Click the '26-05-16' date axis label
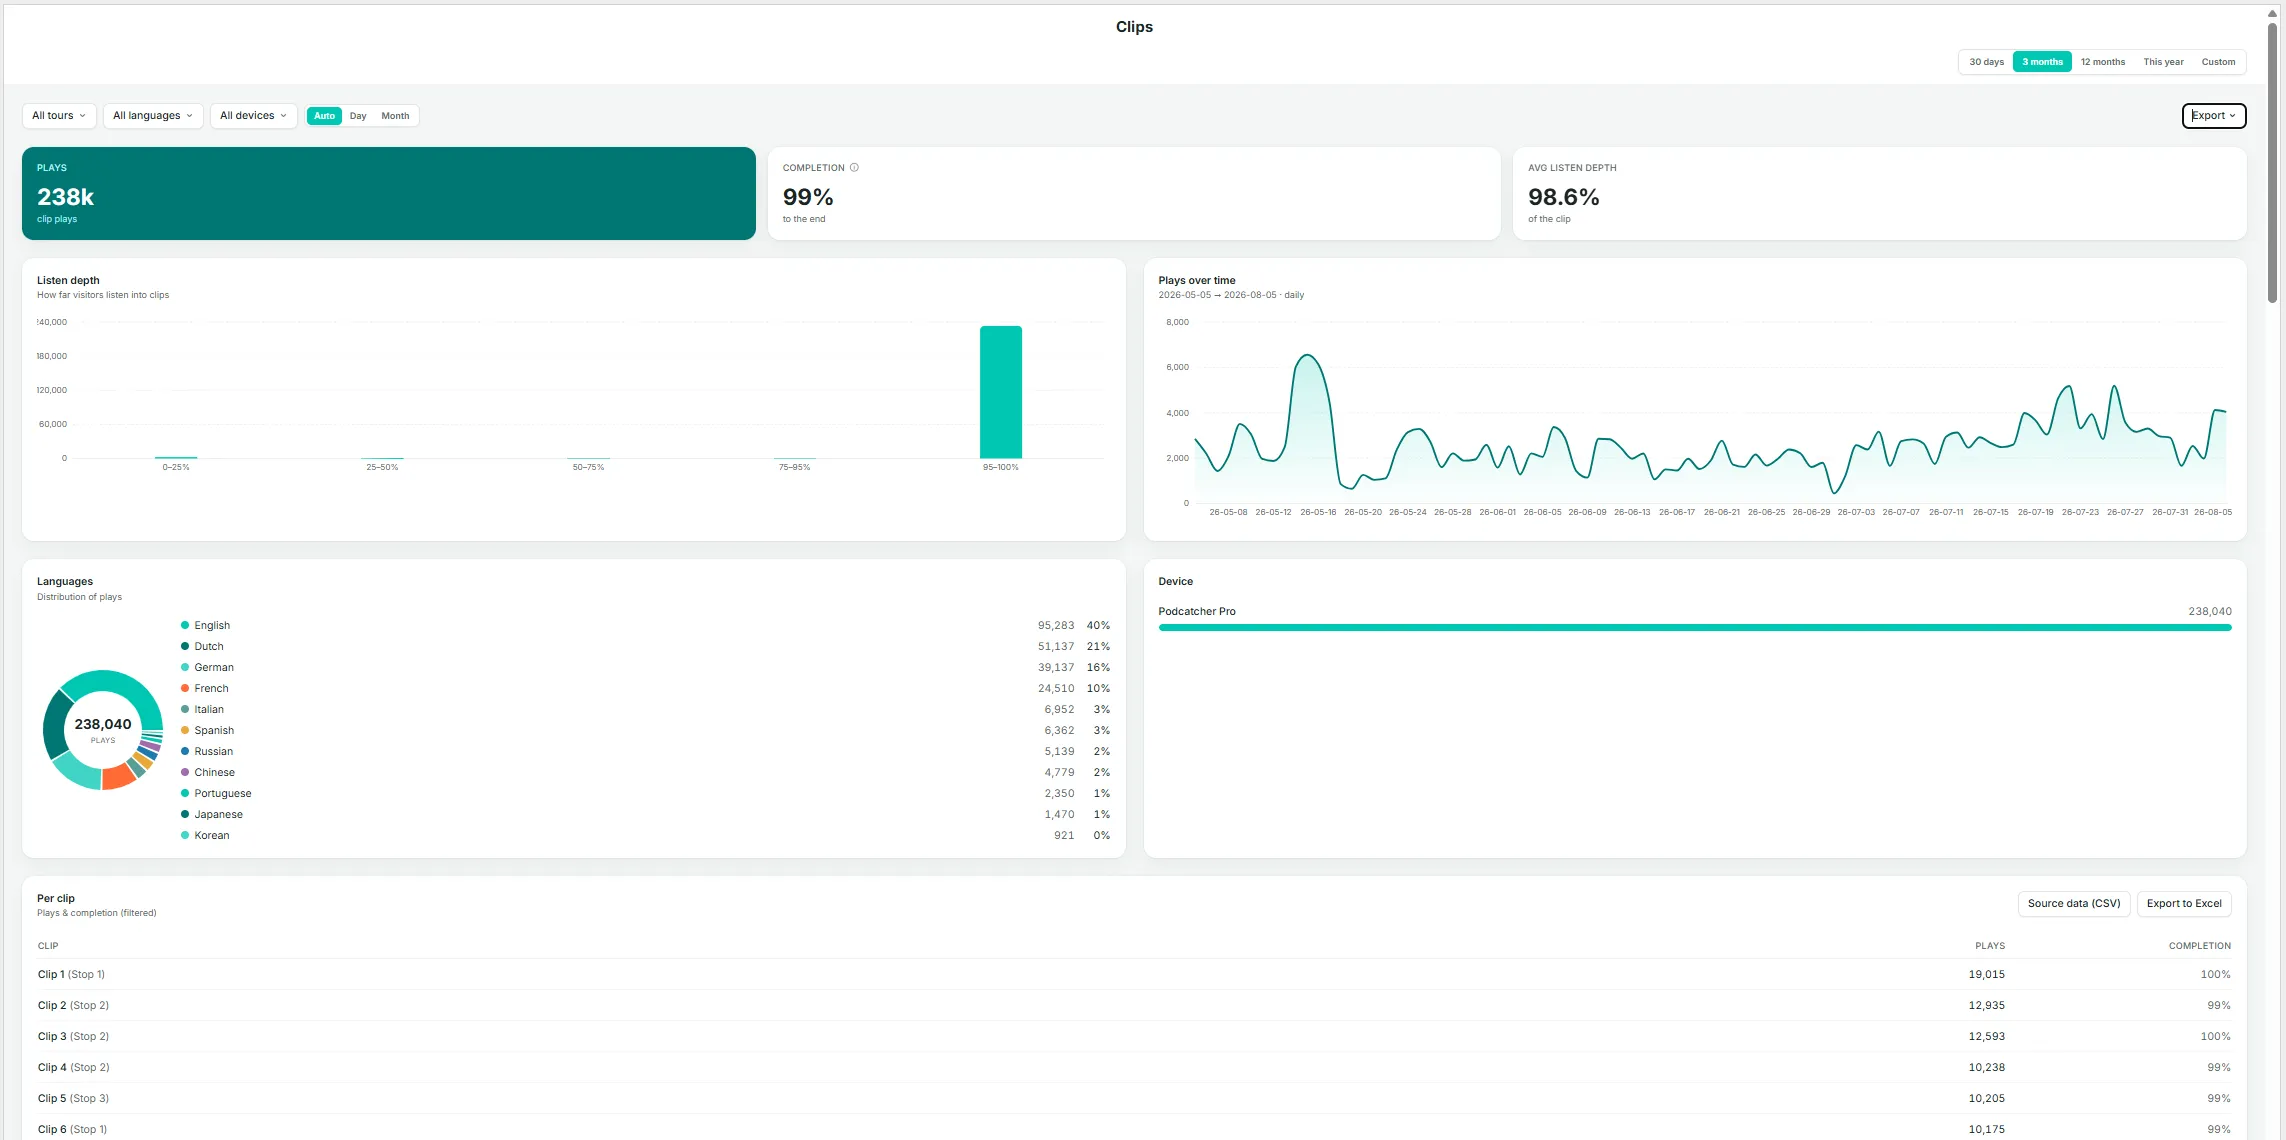Image resolution: width=2286 pixels, height=1140 pixels. point(1318,513)
